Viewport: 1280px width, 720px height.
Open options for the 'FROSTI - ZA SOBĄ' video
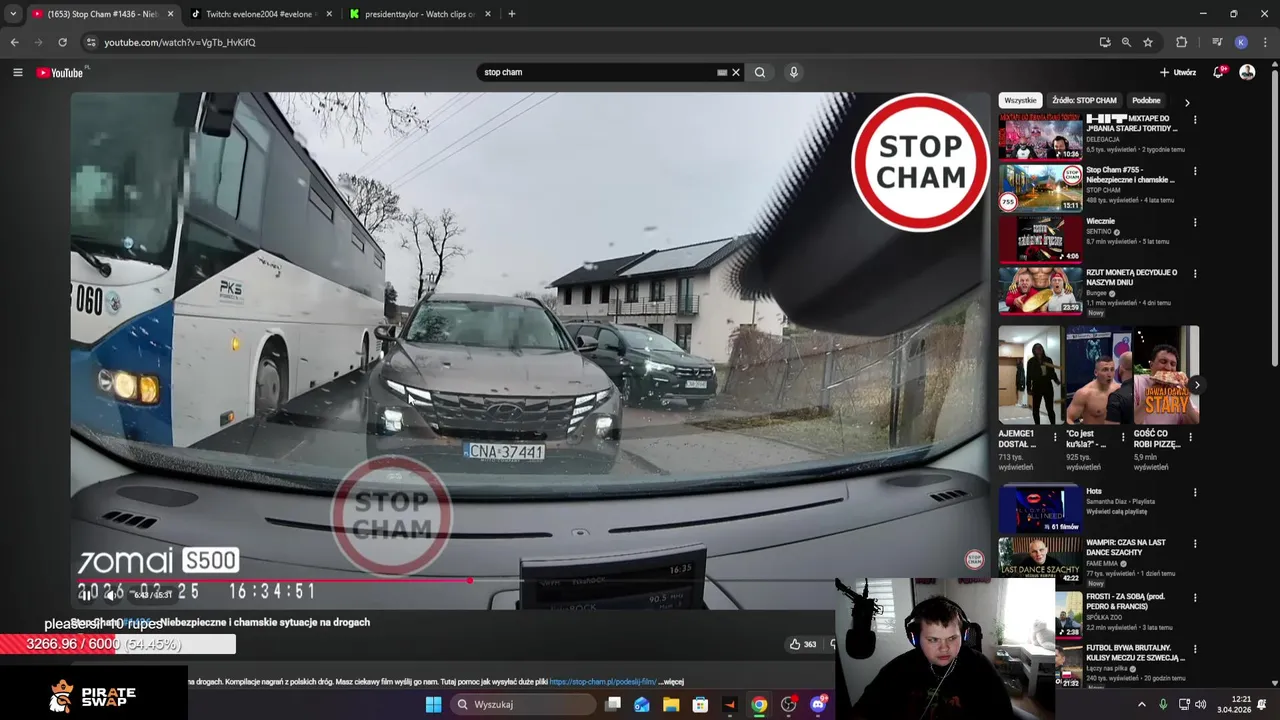point(1195,598)
